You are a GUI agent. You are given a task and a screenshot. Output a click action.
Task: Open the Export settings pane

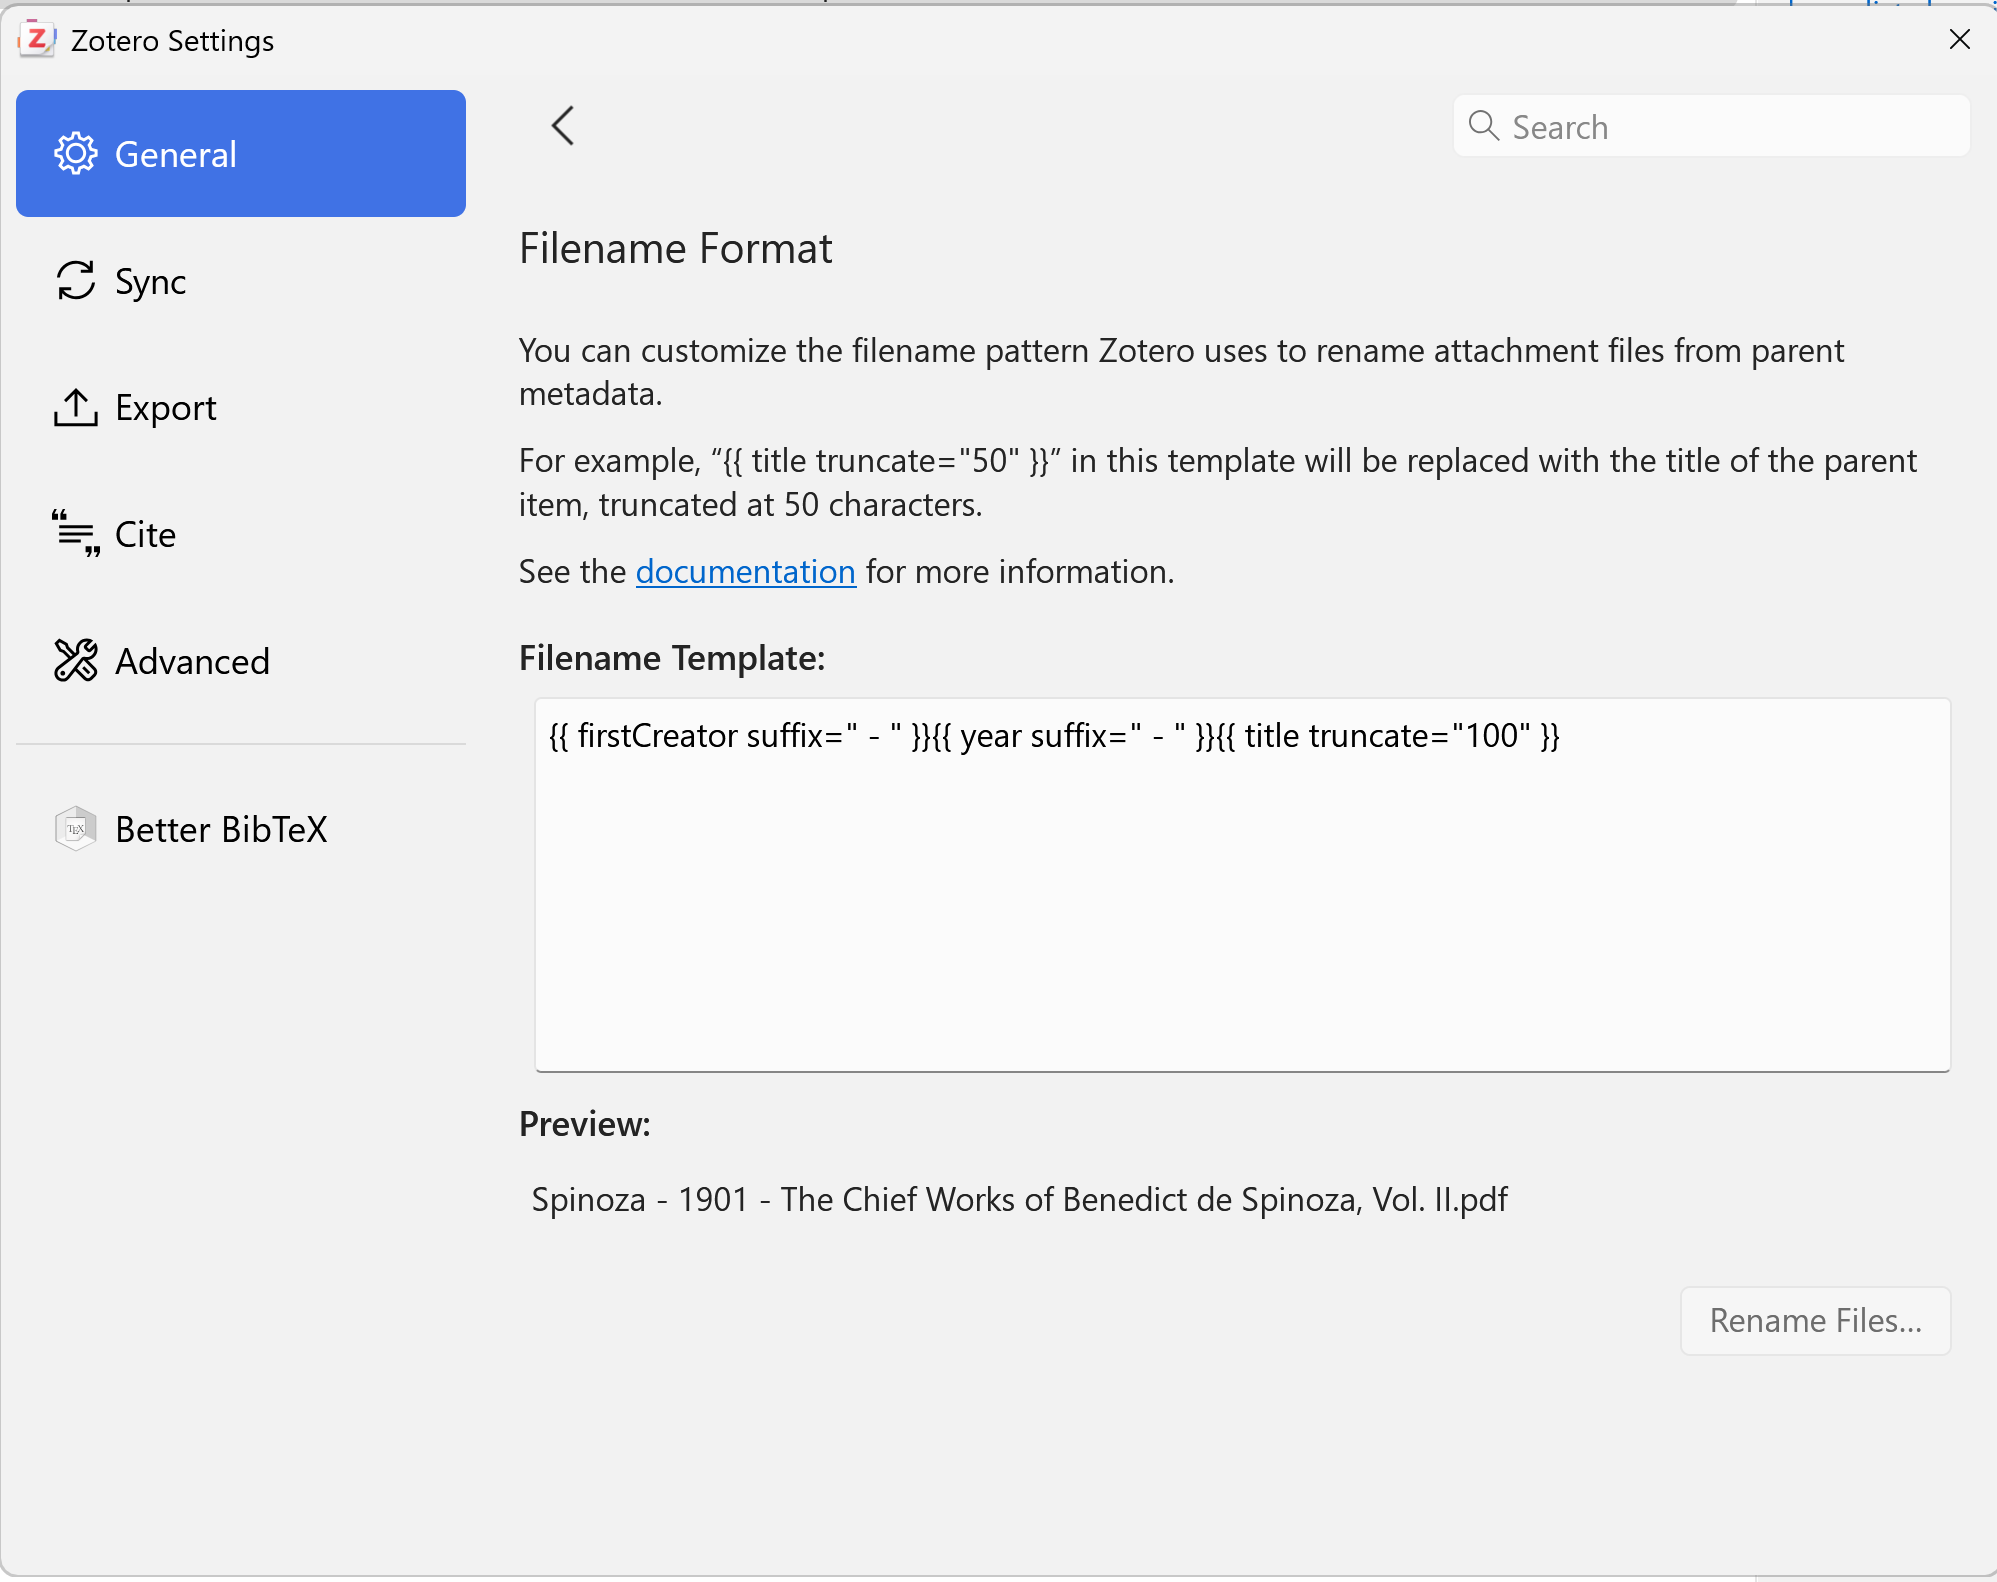(165, 408)
